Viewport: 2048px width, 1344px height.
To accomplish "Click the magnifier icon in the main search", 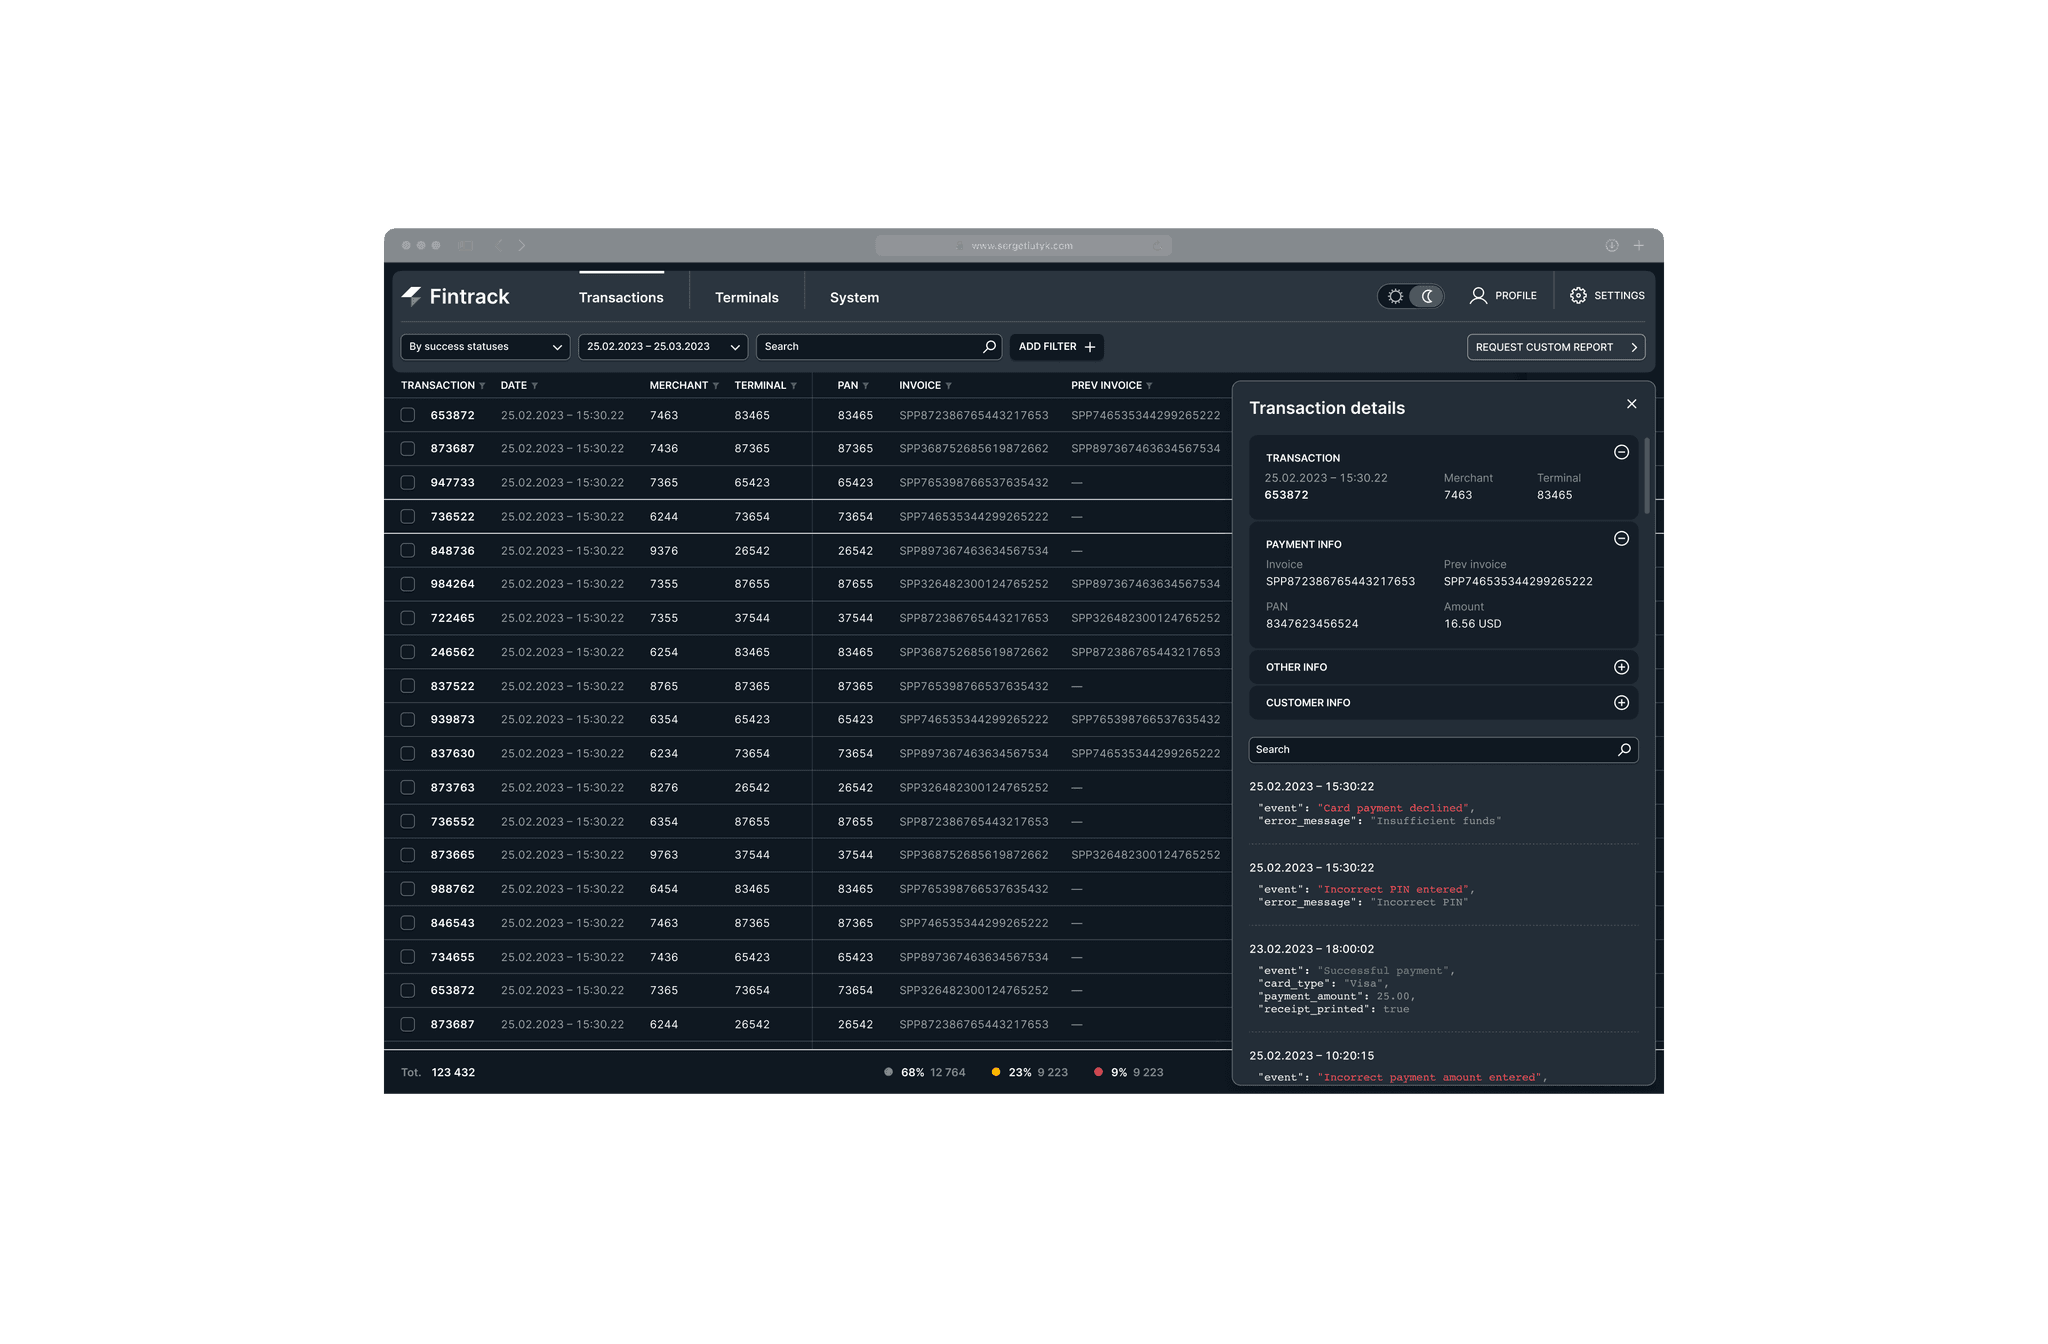I will coord(989,347).
